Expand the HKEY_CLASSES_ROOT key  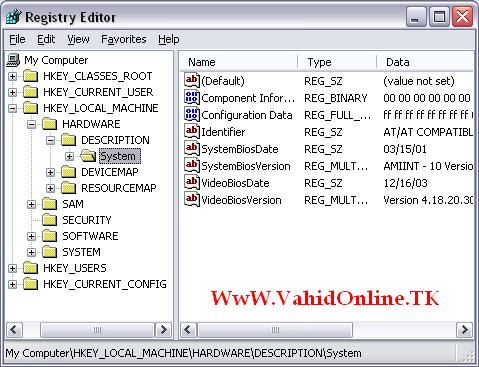(12, 76)
